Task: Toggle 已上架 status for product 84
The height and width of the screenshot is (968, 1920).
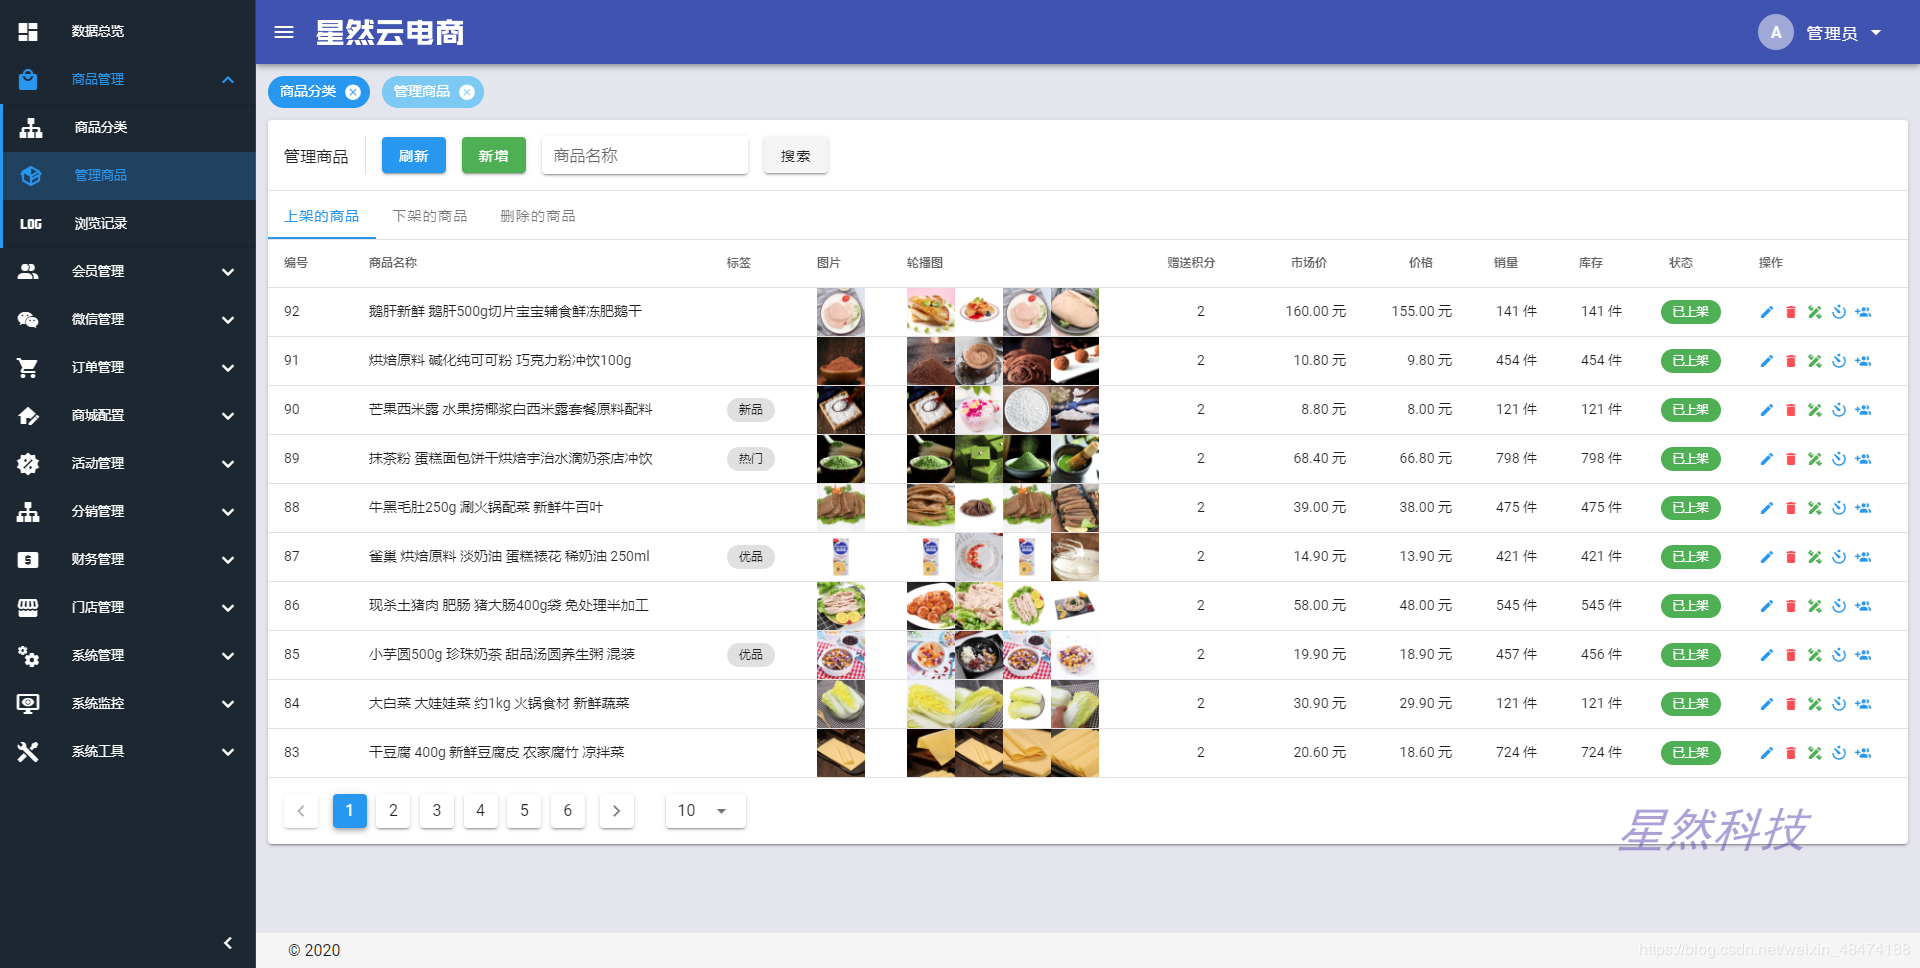Action: click(x=1690, y=704)
